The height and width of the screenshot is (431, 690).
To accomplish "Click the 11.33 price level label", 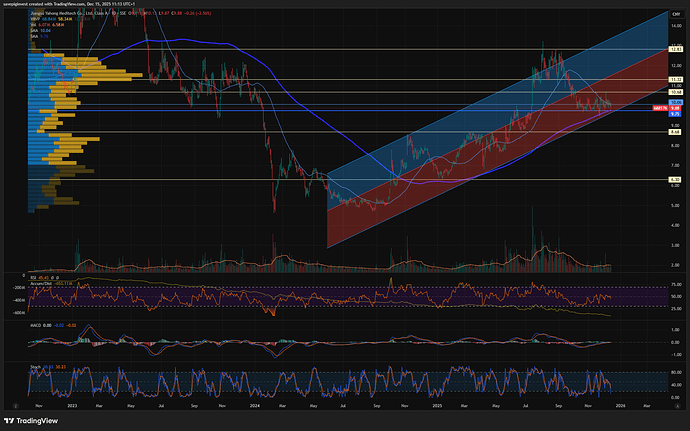I will pyautogui.click(x=675, y=79).
